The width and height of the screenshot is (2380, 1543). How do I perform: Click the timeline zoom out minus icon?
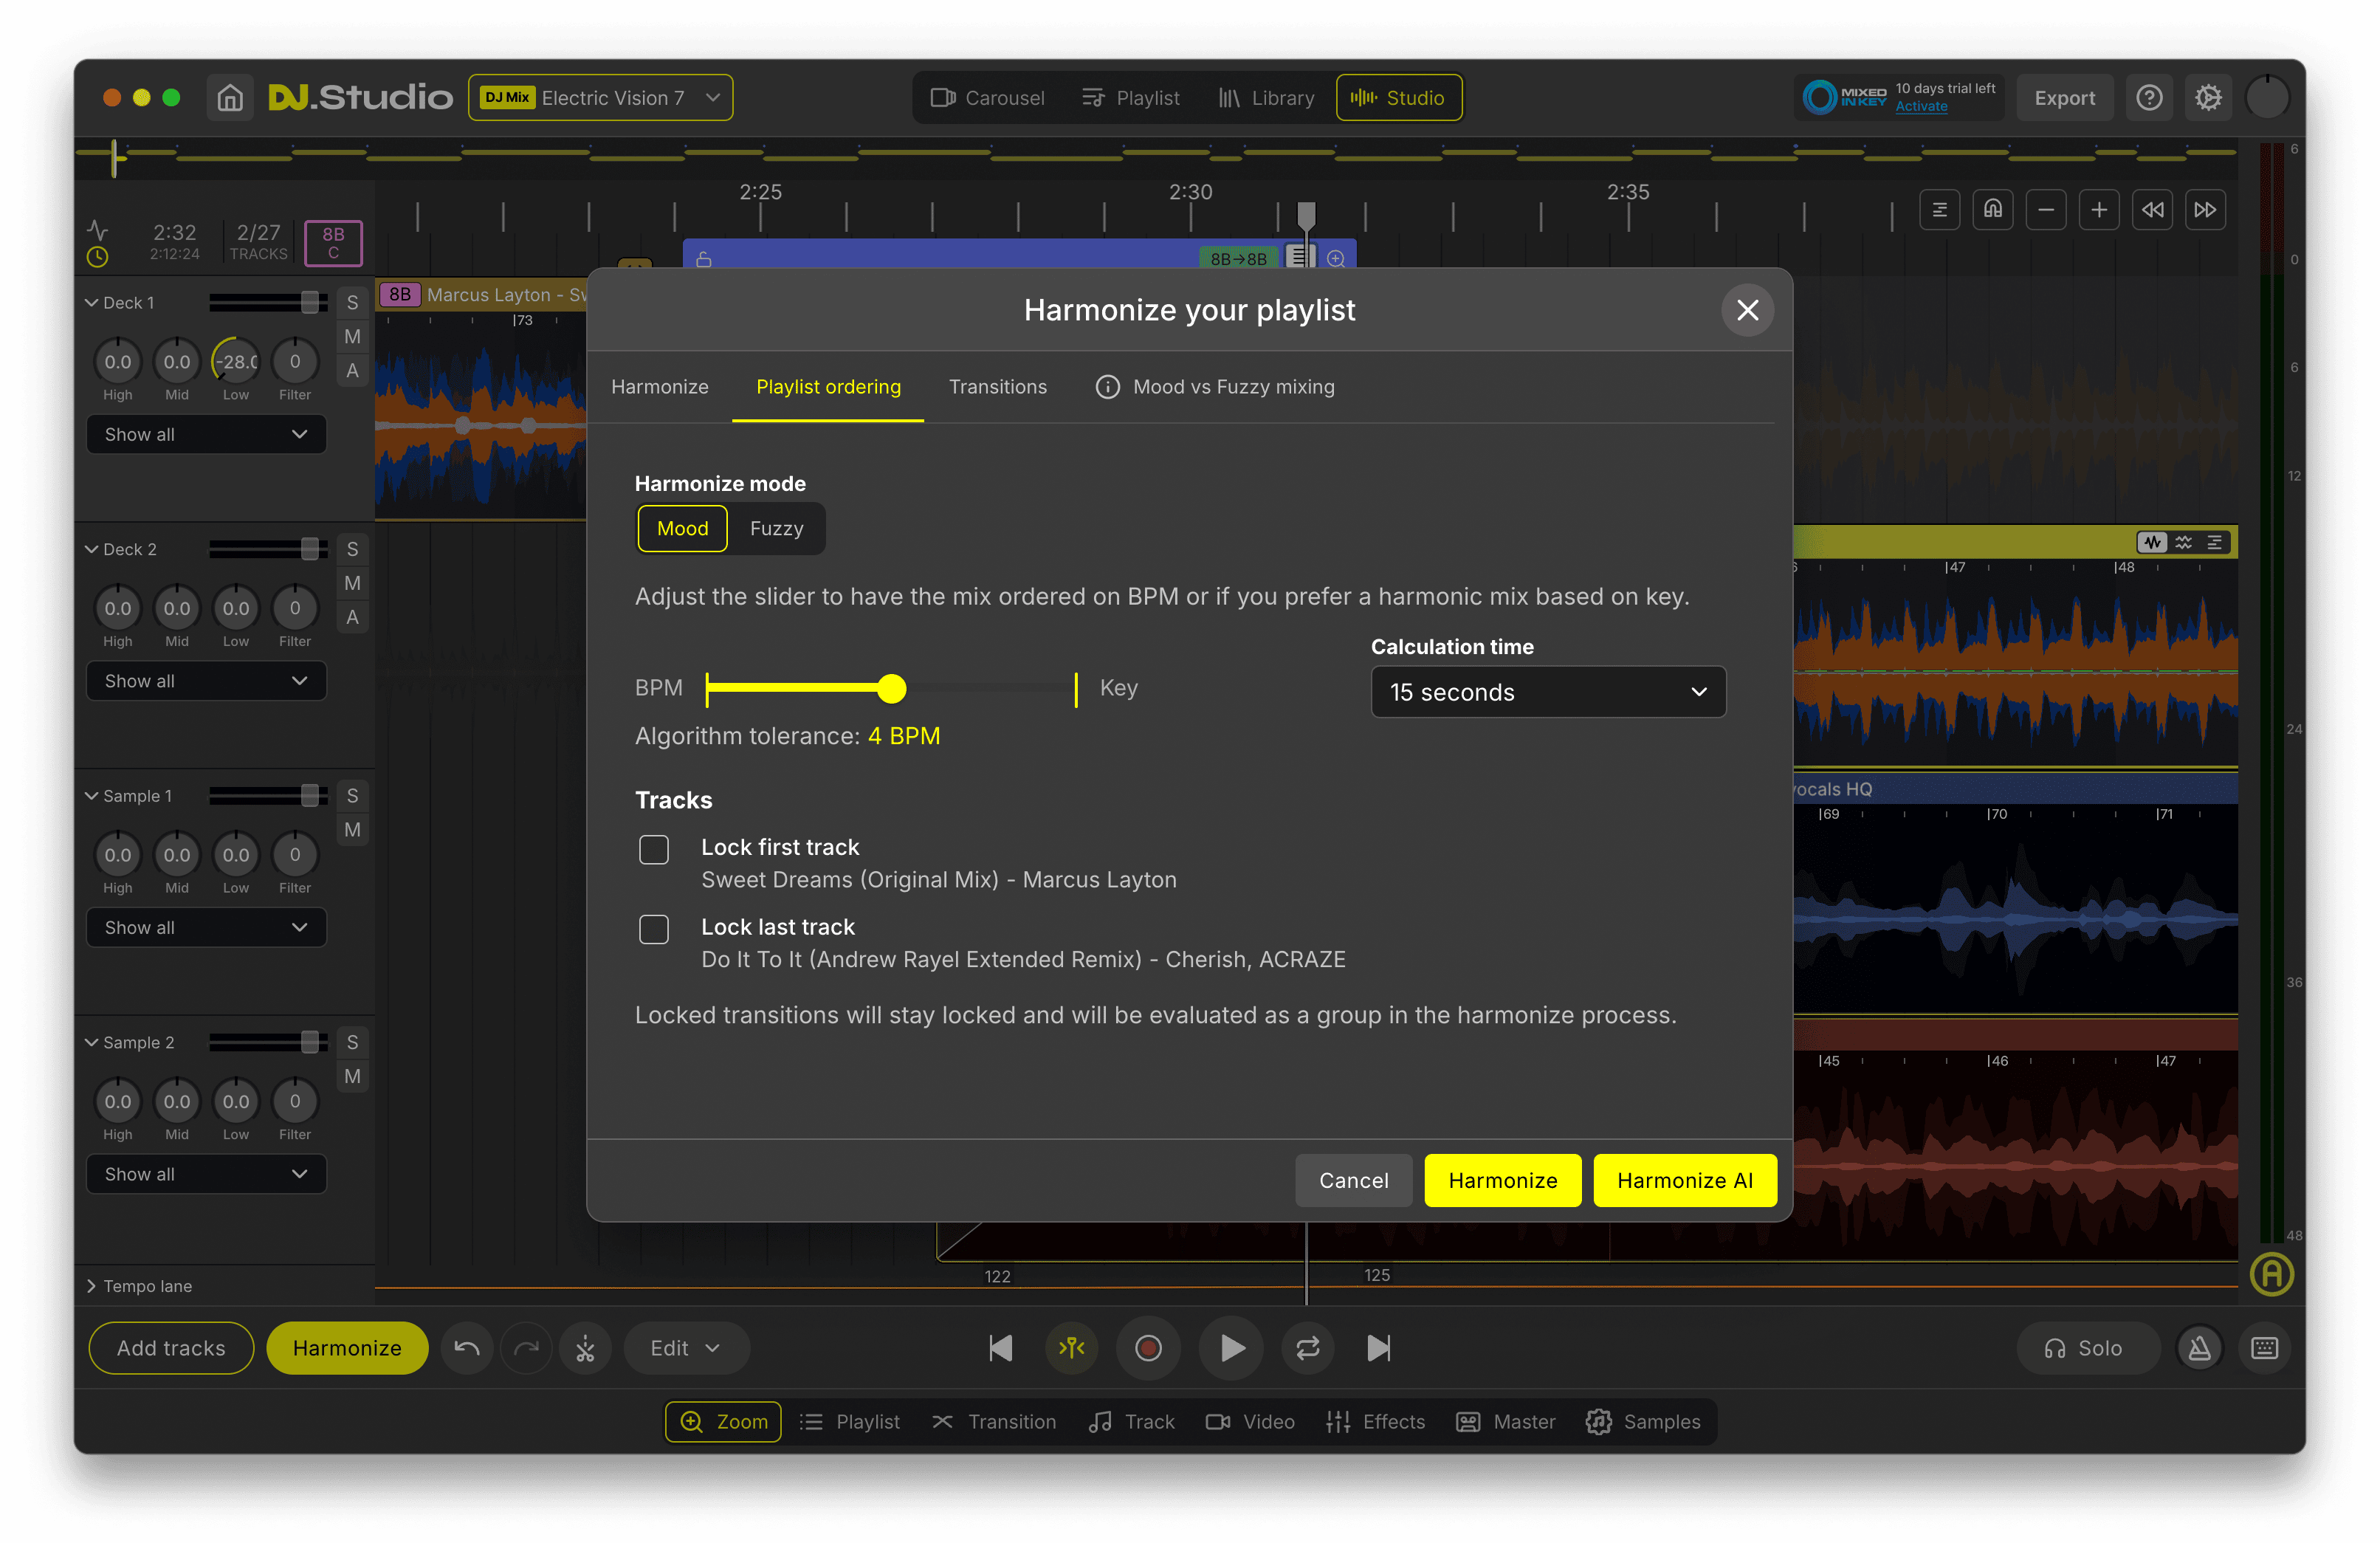tap(2046, 209)
